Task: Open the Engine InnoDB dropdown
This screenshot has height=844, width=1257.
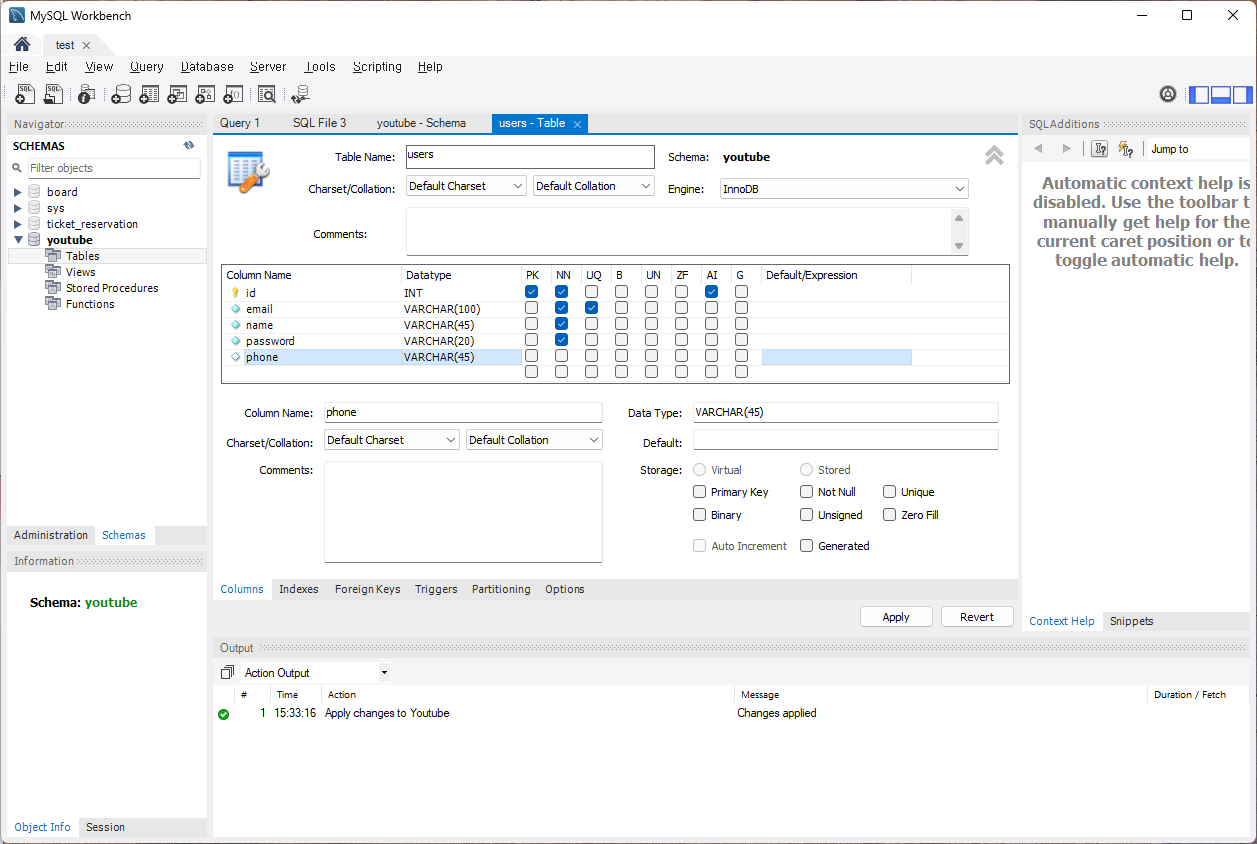Action: coord(844,189)
